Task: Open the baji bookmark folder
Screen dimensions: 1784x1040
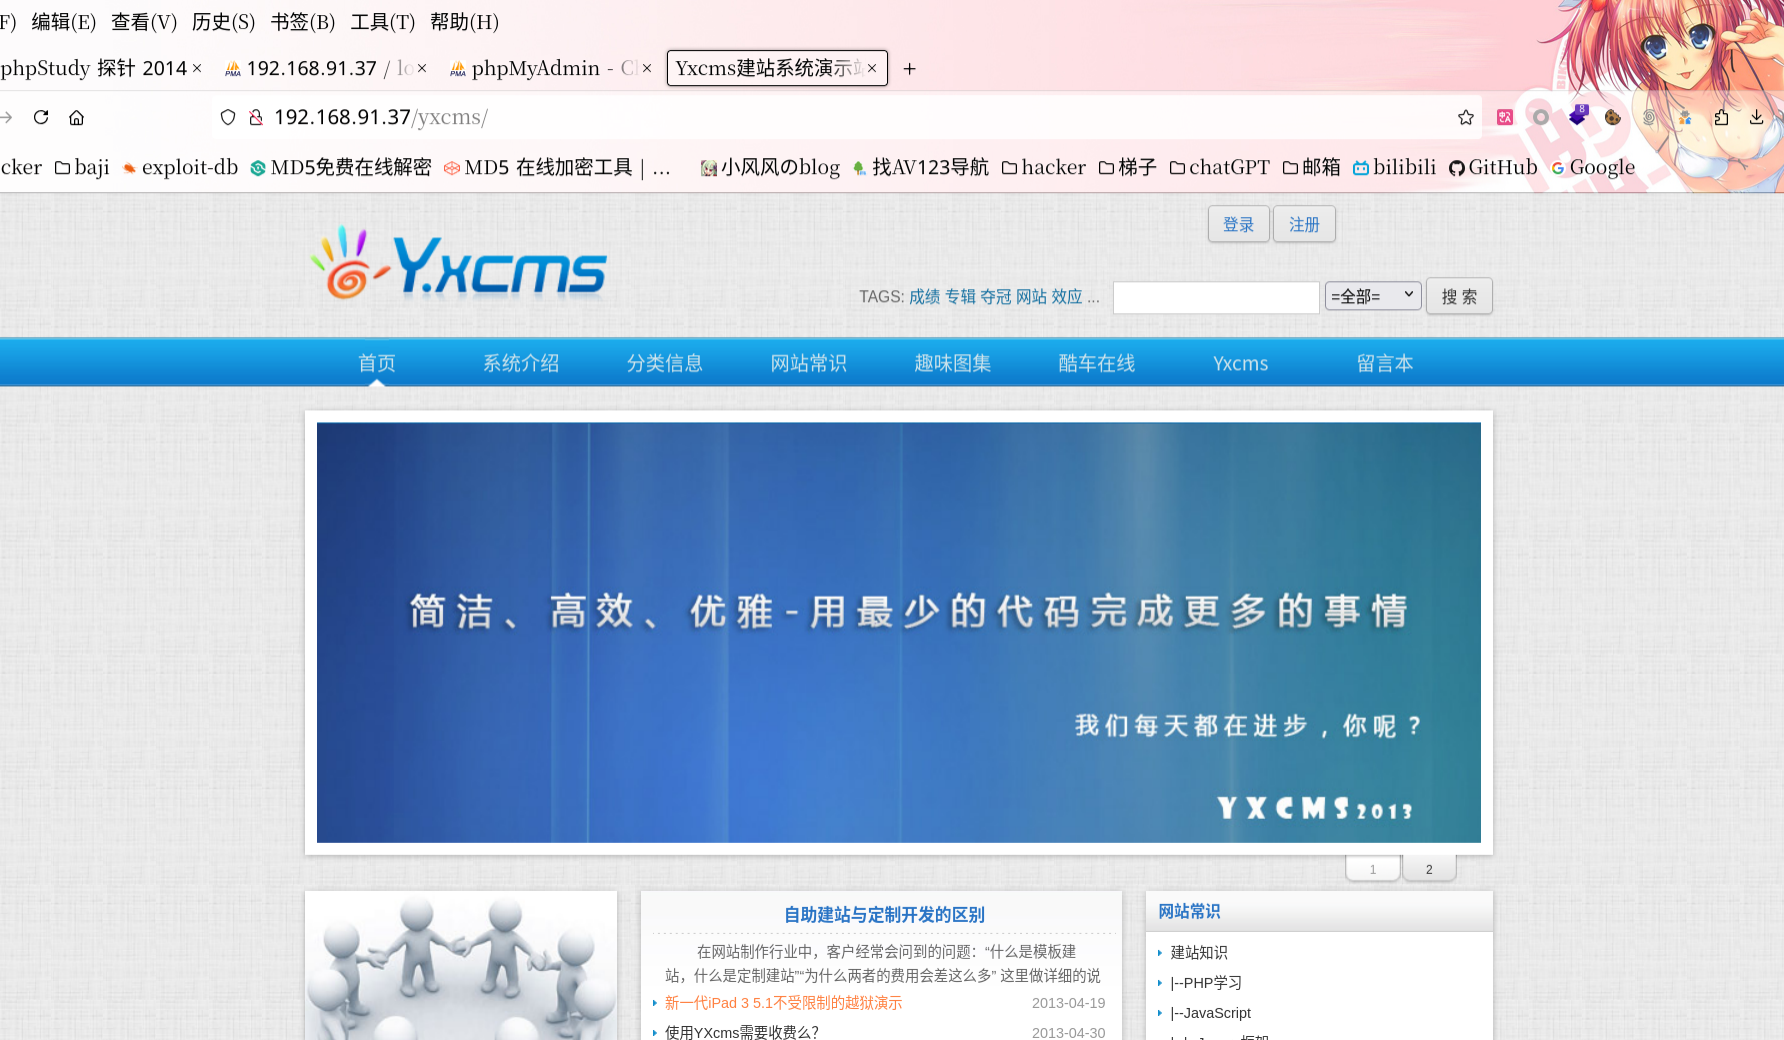Action: (x=82, y=167)
